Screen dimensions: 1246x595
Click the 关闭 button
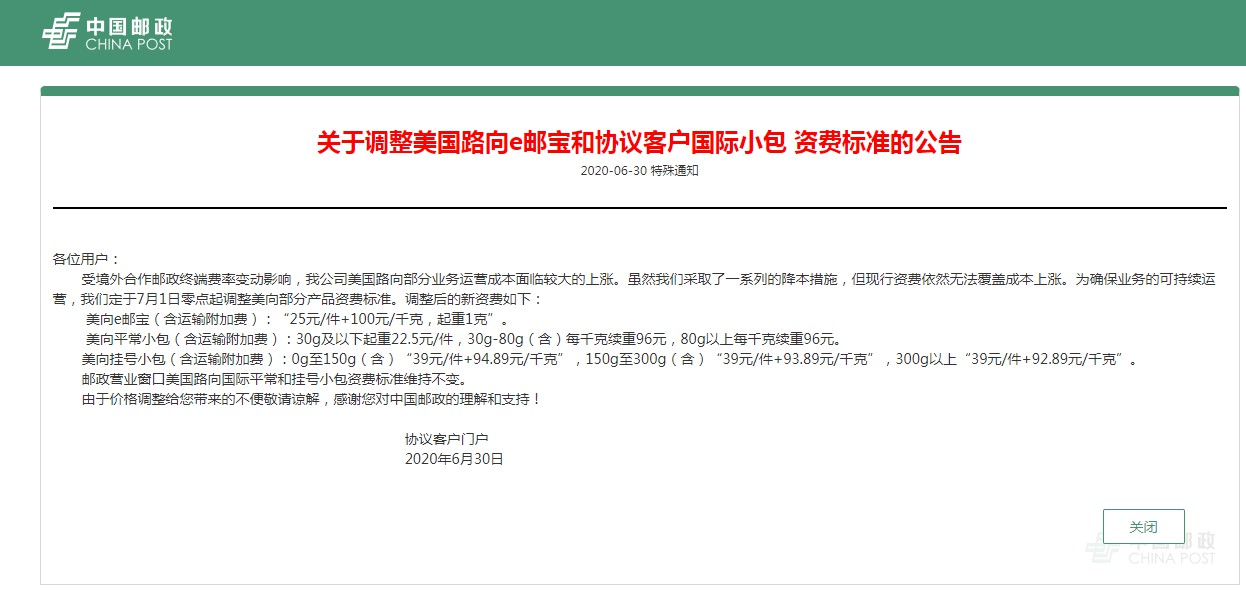1143,527
